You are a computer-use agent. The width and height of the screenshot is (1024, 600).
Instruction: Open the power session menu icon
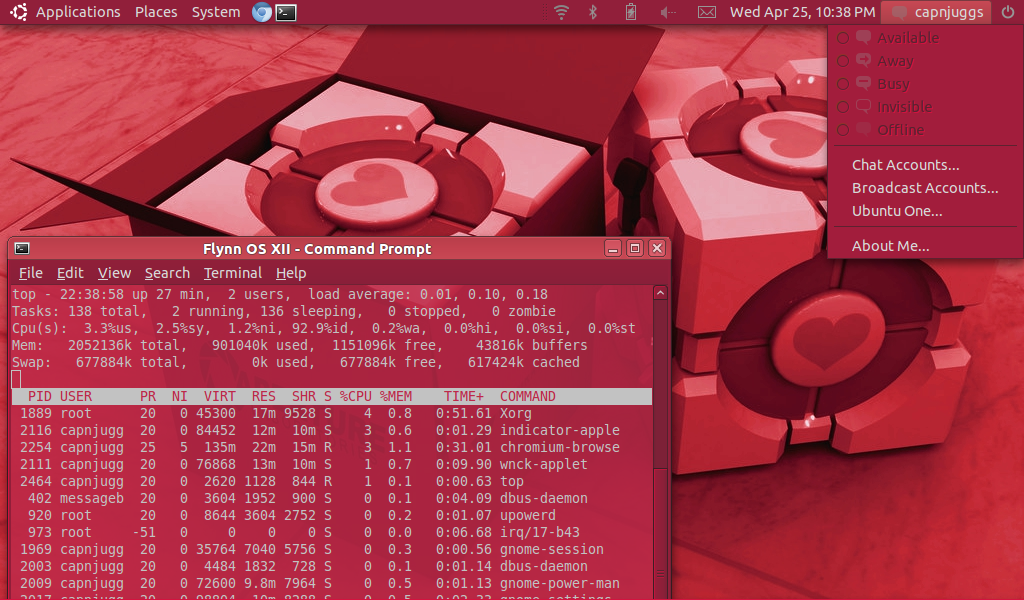click(1008, 12)
